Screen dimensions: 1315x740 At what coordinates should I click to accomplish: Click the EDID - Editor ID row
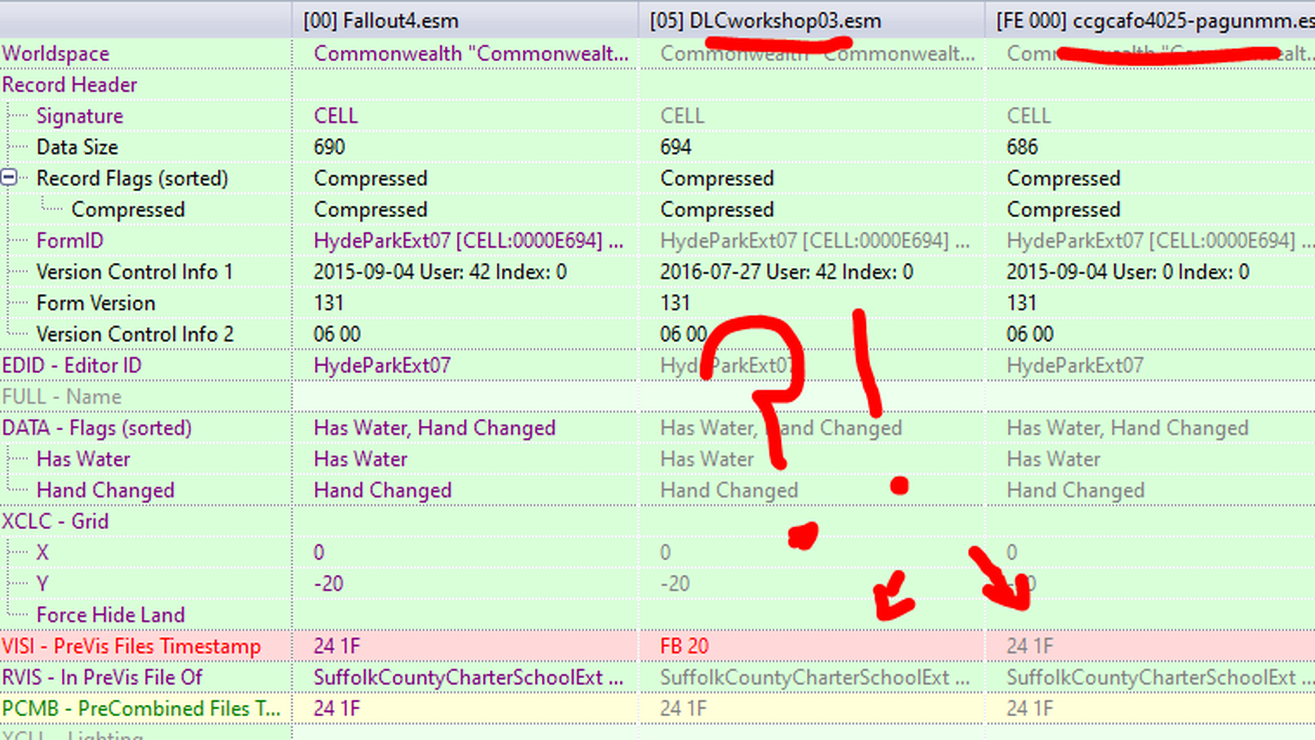[x=72, y=366]
